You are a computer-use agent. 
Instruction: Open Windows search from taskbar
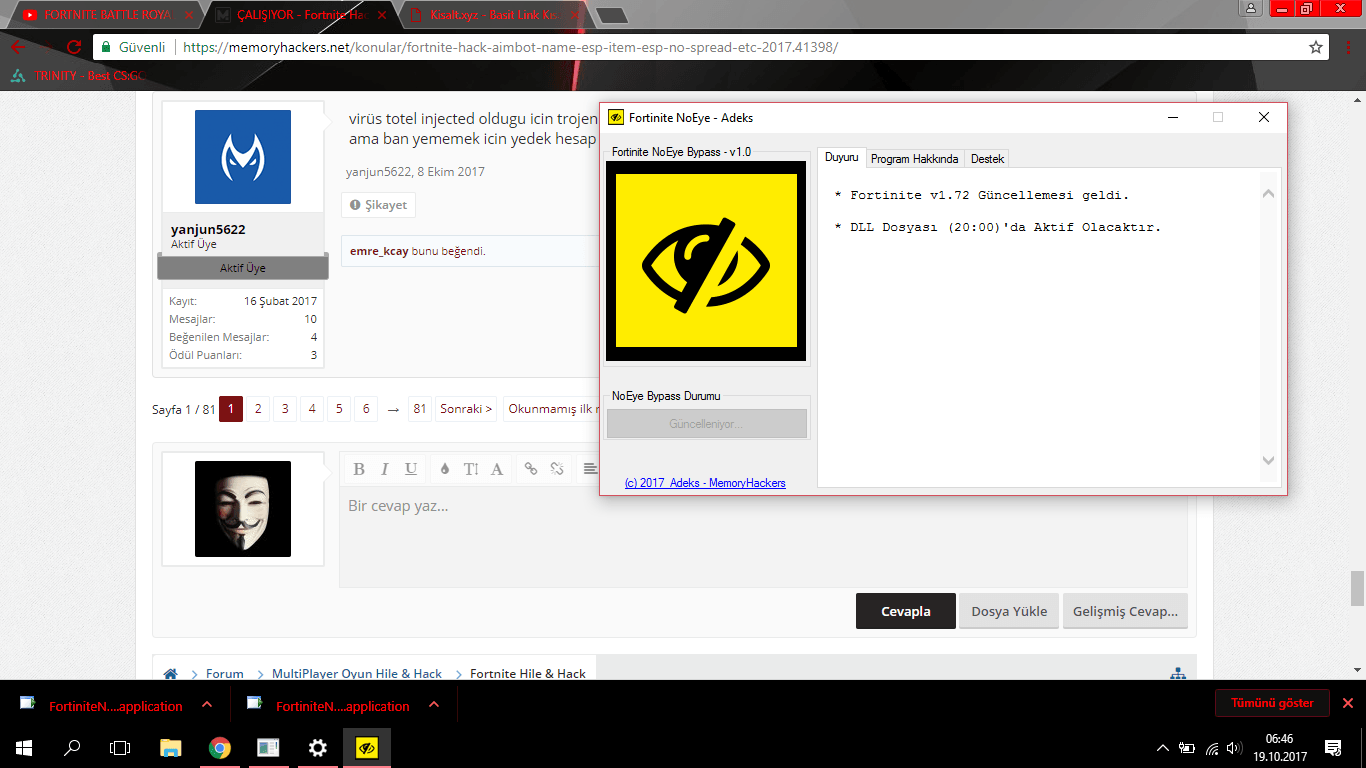click(x=72, y=747)
